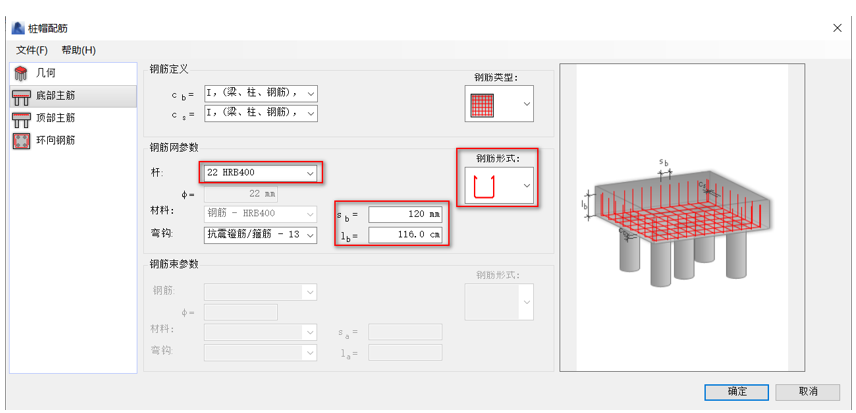Click the red grid rebar type icon

point(483,104)
